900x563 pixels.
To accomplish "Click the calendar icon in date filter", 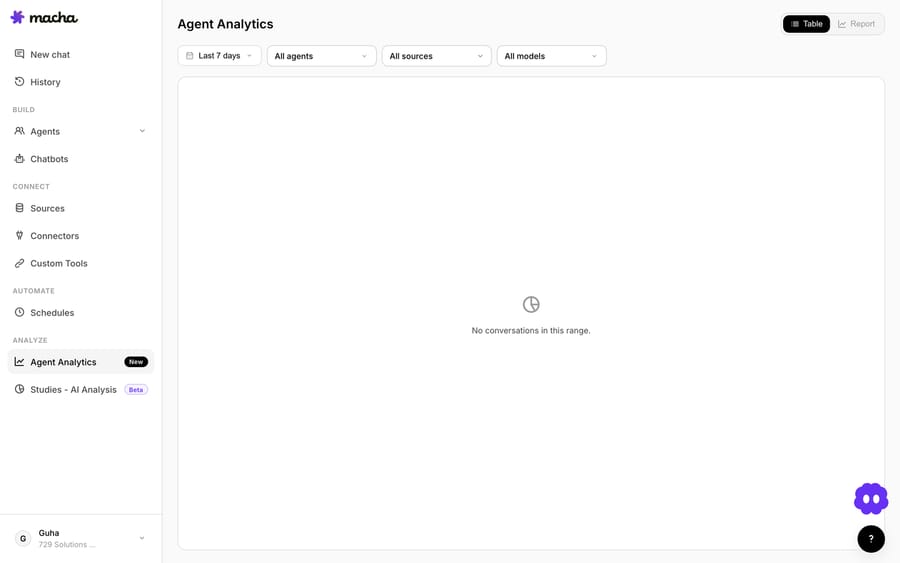I will (189, 56).
